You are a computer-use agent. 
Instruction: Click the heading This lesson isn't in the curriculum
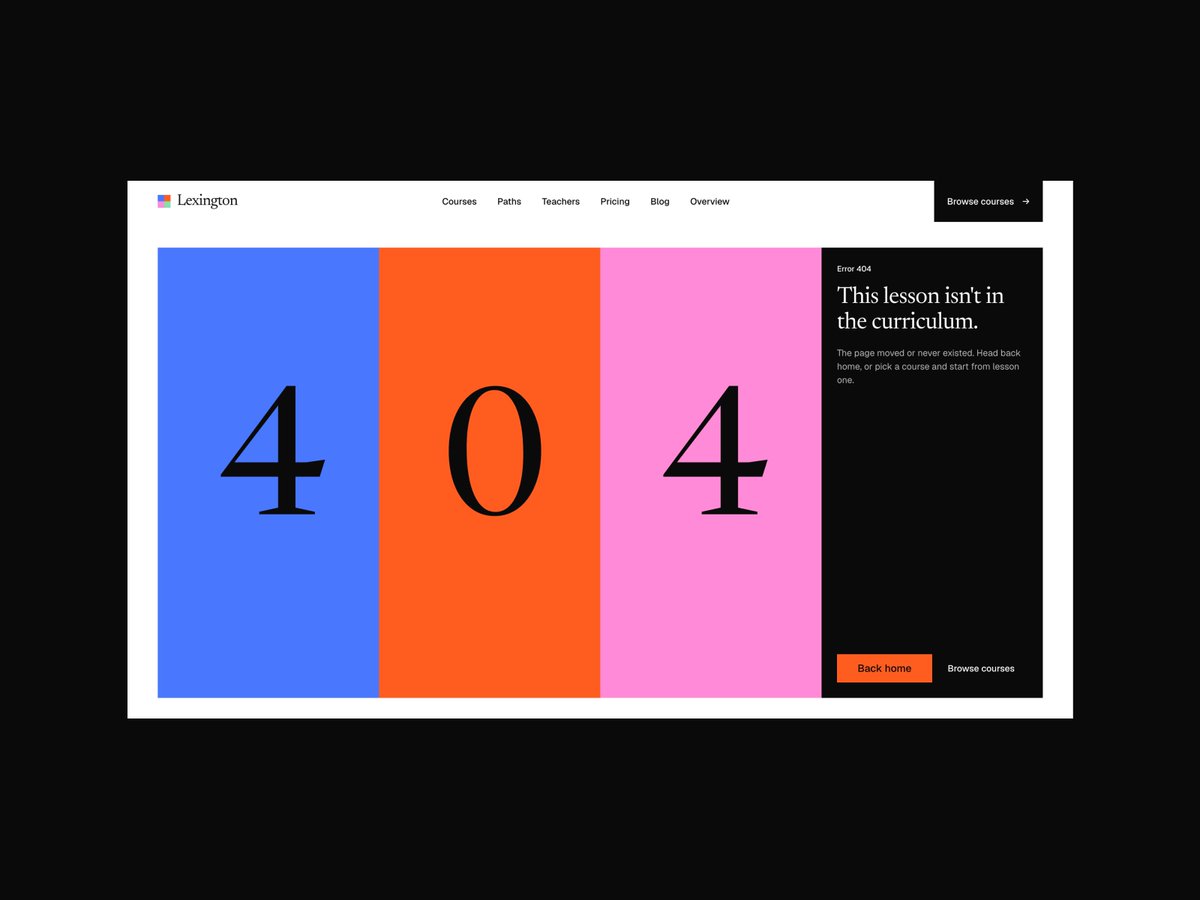[x=920, y=308]
